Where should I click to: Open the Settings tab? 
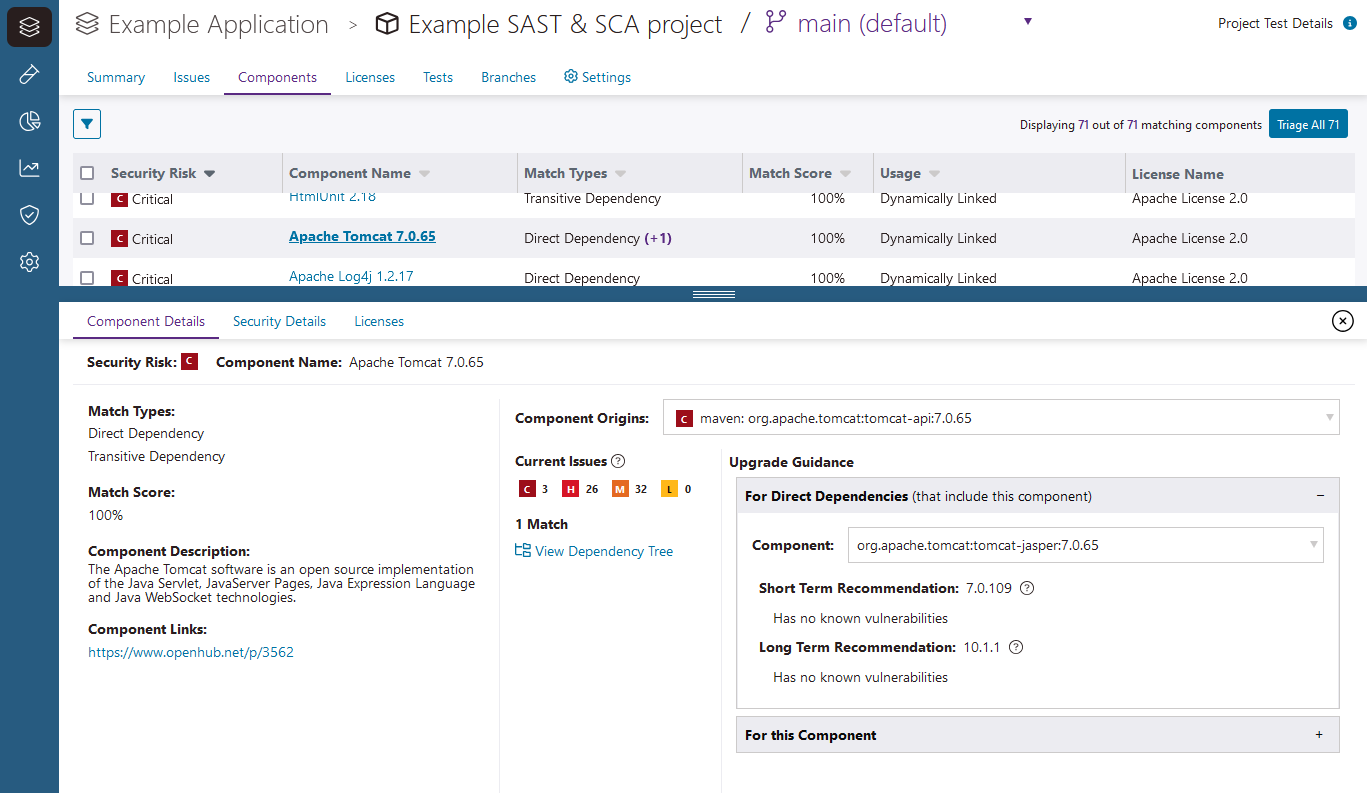pos(597,77)
